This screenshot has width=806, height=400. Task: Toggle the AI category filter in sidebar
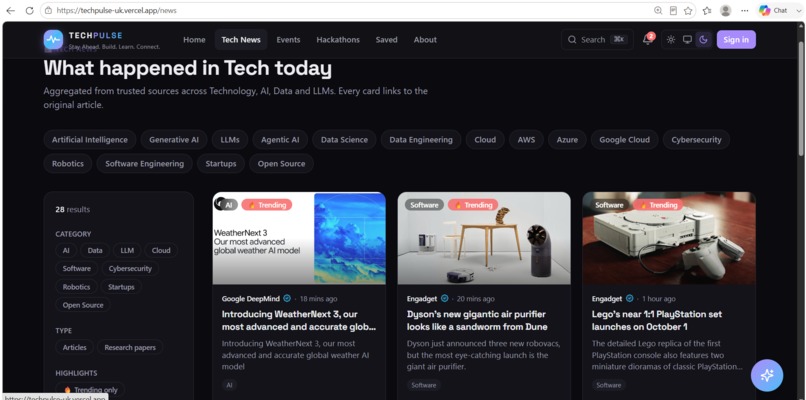66,250
